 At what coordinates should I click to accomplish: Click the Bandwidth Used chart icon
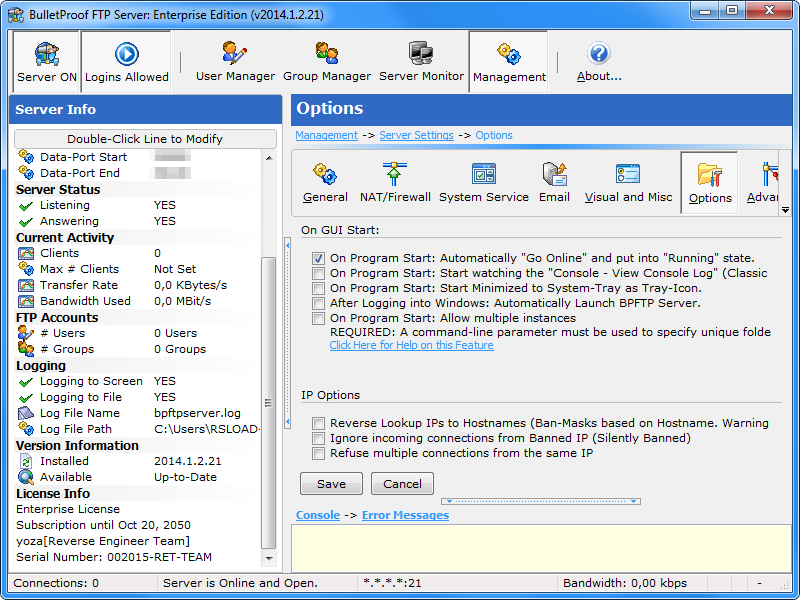(x=26, y=301)
